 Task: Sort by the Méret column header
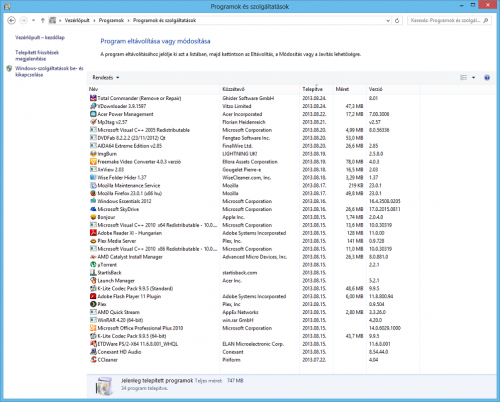pyautogui.click(x=350, y=89)
